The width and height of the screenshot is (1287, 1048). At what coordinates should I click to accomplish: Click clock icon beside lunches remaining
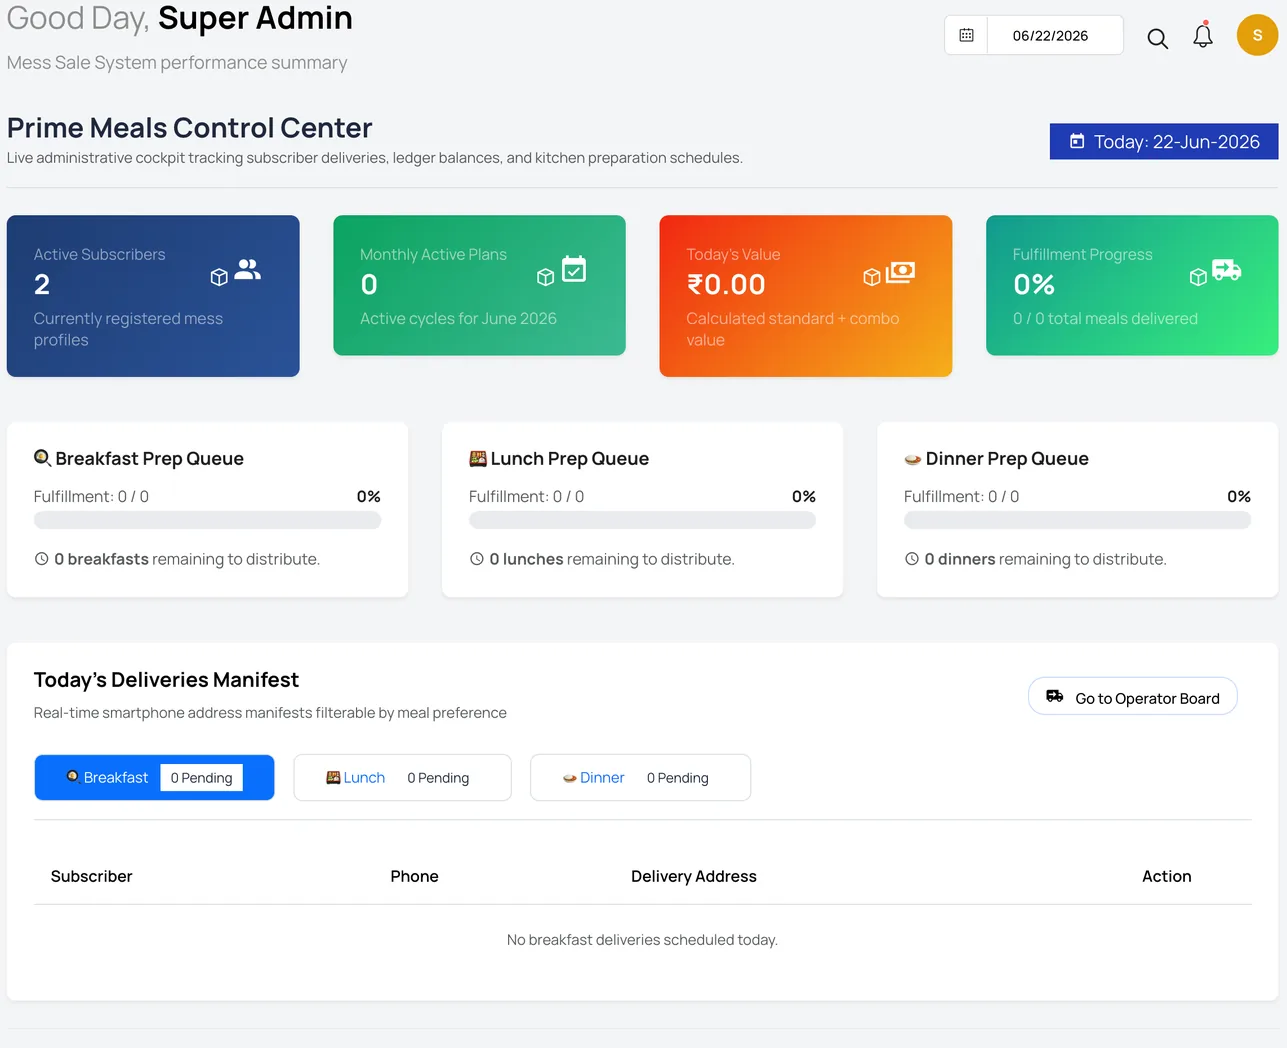(x=477, y=559)
